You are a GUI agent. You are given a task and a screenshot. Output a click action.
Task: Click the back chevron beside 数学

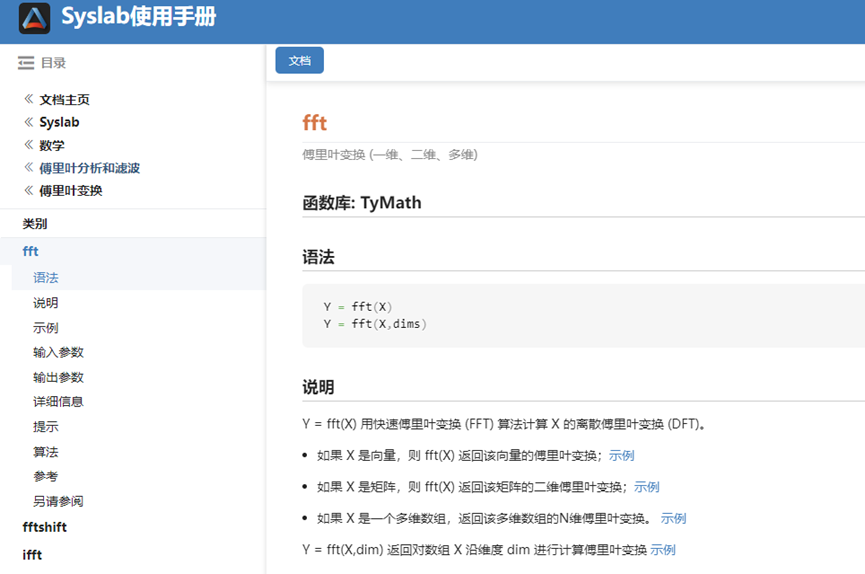point(29,145)
